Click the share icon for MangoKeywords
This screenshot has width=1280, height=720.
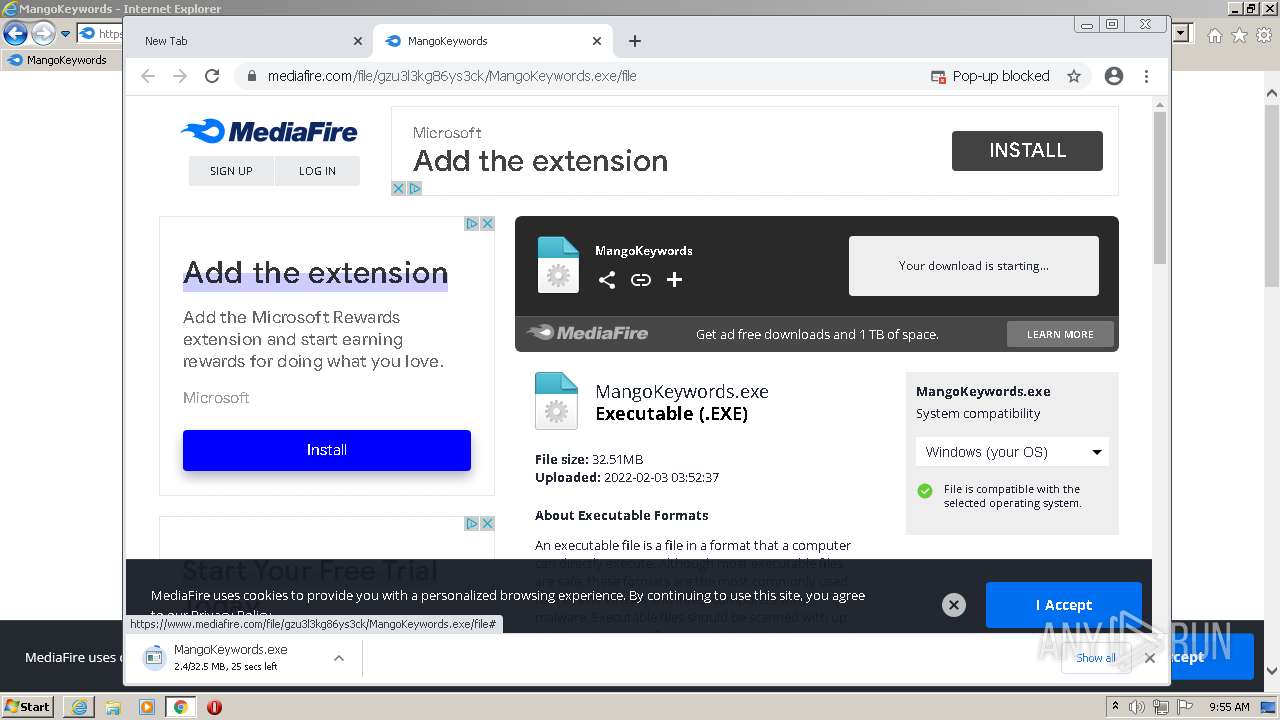tap(607, 280)
